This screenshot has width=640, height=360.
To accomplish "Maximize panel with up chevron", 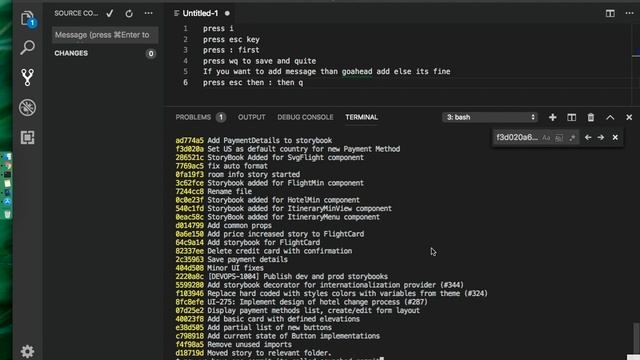I will 610,118.
